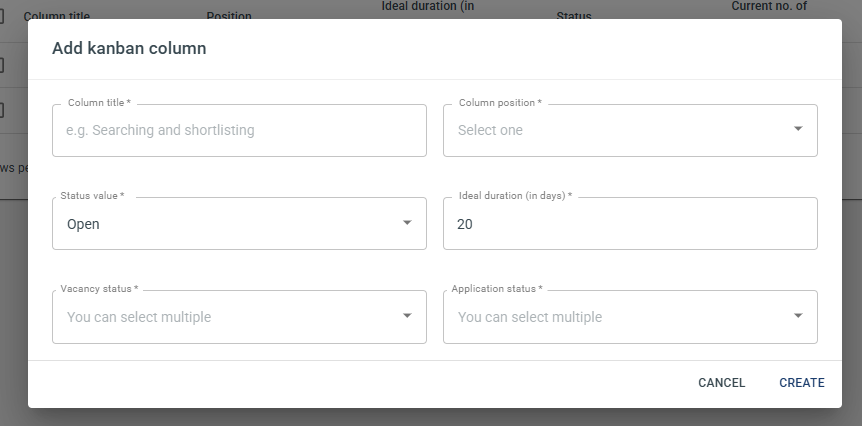The width and height of the screenshot is (862, 426).
Task: Click the Column title input field
Action: (x=239, y=130)
